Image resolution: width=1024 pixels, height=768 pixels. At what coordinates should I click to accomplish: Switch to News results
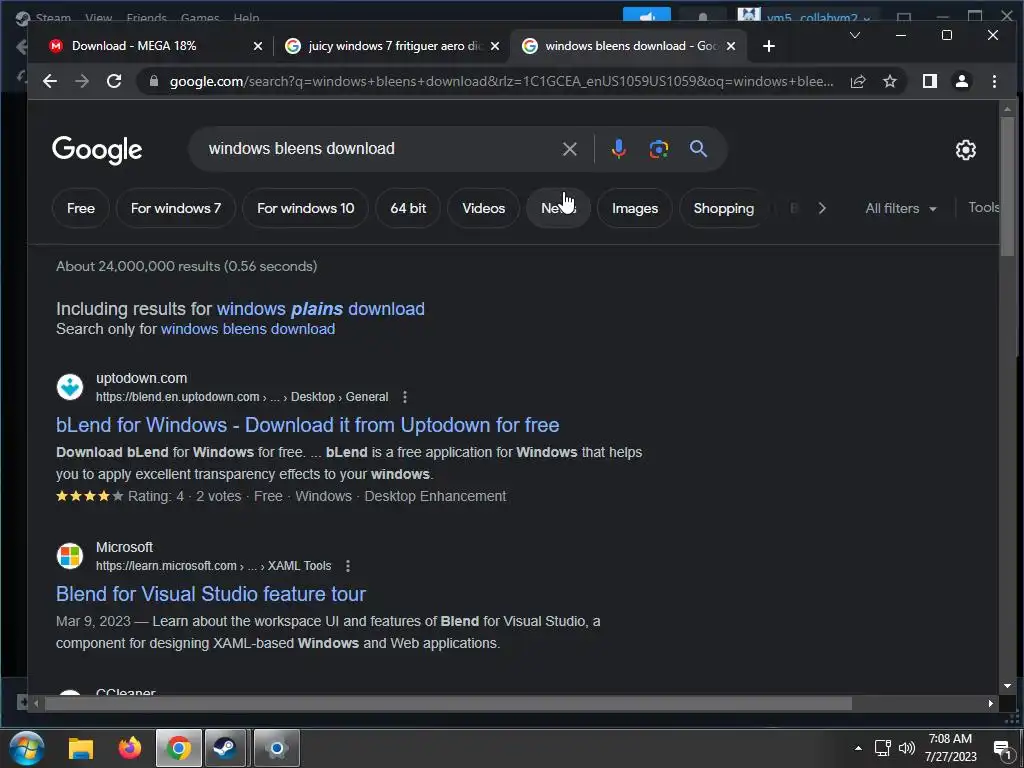[558, 208]
